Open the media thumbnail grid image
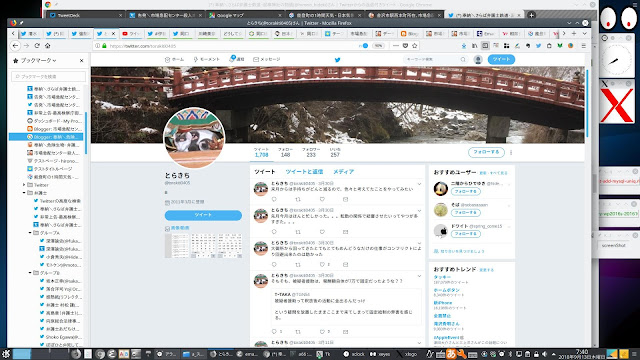Image resolution: width=640 pixels, height=360 pixels. tap(203, 246)
